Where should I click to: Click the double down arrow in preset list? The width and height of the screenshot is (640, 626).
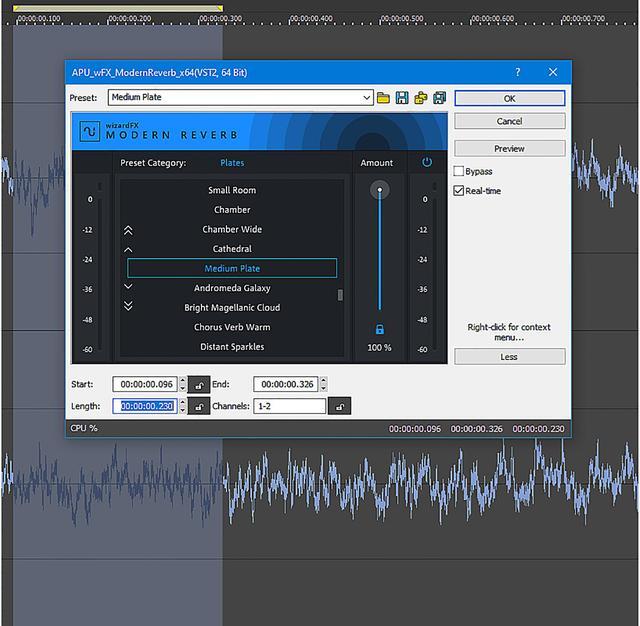pos(128,306)
